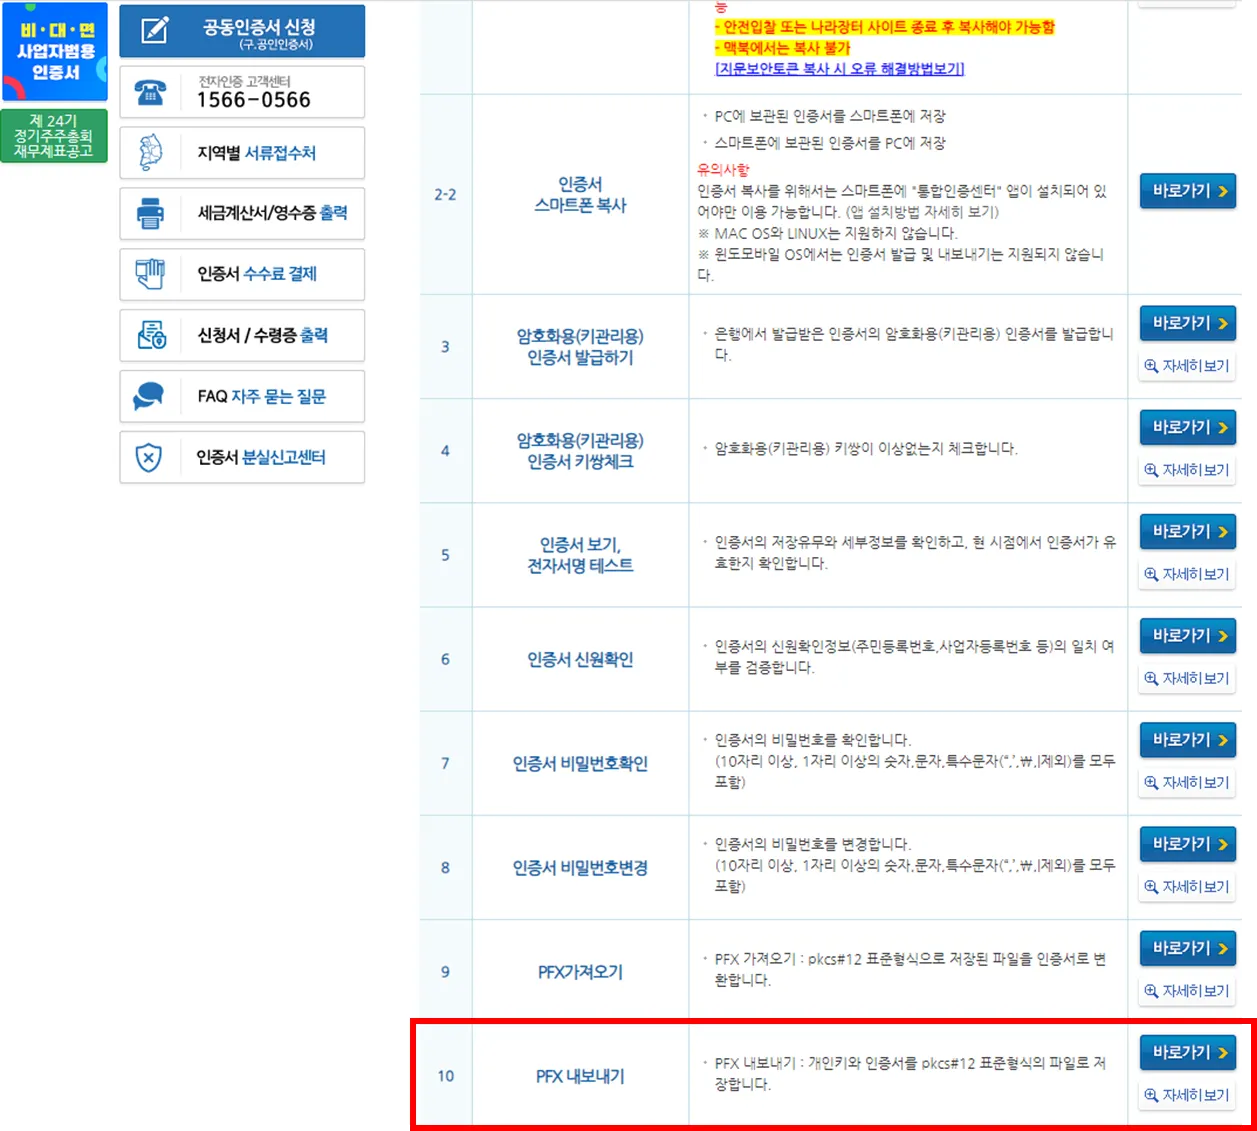Click the telephone icon beside 1566-0566
1257x1131 pixels.
pyautogui.click(x=150, y=92)
